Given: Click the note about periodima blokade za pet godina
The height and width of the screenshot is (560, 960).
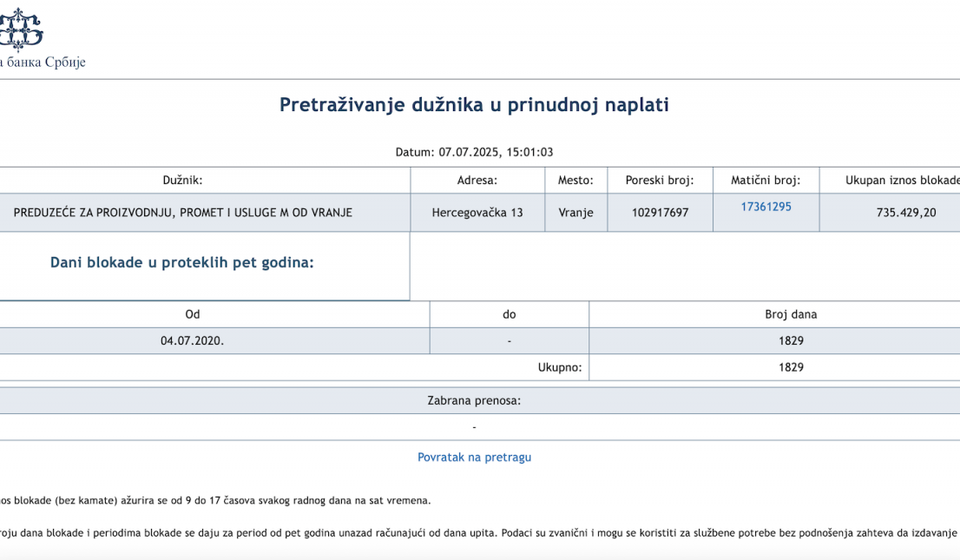Looking at the screenshot, I should tap(480, 533).
